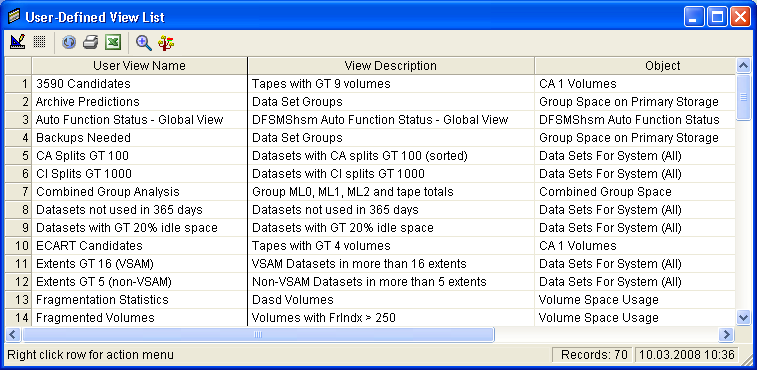Minimize the User-Defined View List window
Image resolution: width=757 pixels, height=370 pixels.
pyautogui.click(x=694, y=18)
